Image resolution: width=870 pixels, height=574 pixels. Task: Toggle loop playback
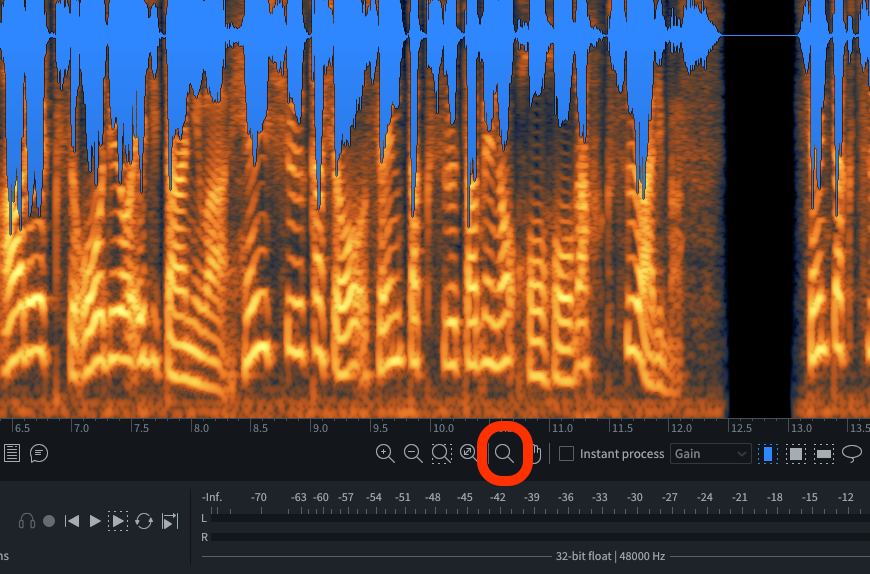coord(144,521)
